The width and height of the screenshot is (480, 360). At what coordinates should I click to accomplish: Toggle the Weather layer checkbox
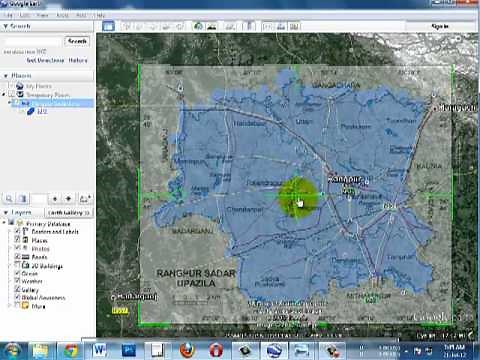pyautogui.click(x=18, y=281)
